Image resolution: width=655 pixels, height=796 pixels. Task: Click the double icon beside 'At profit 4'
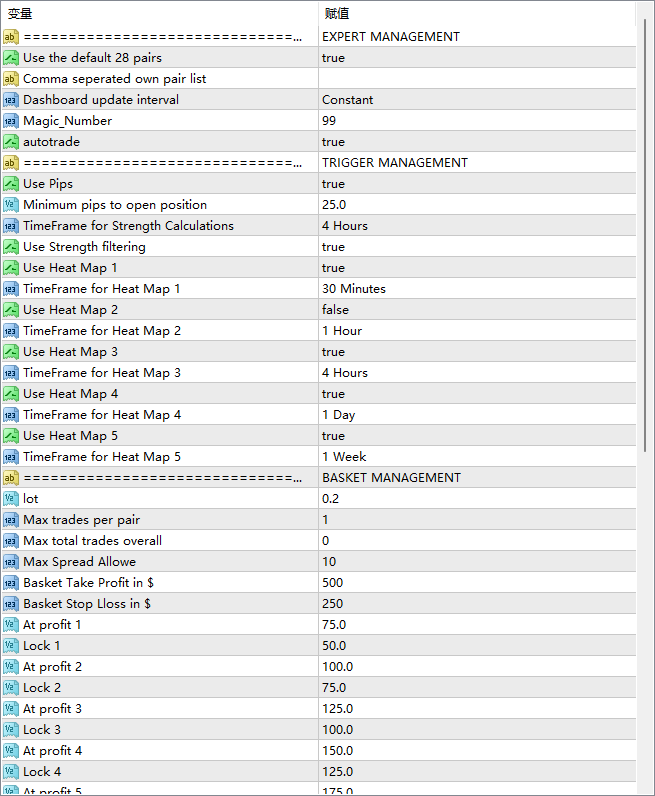click(x=11, y=751)
